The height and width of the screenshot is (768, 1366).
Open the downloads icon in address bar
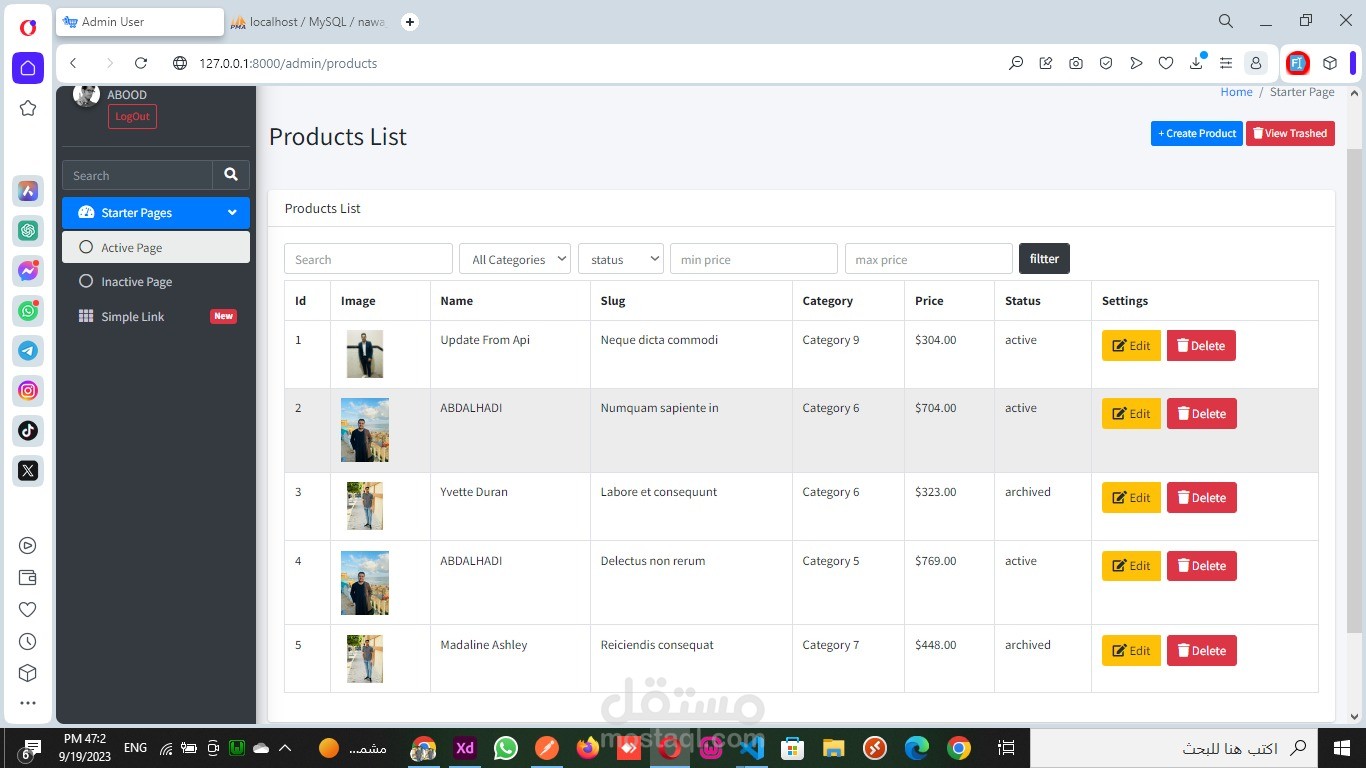[1196, 63]
